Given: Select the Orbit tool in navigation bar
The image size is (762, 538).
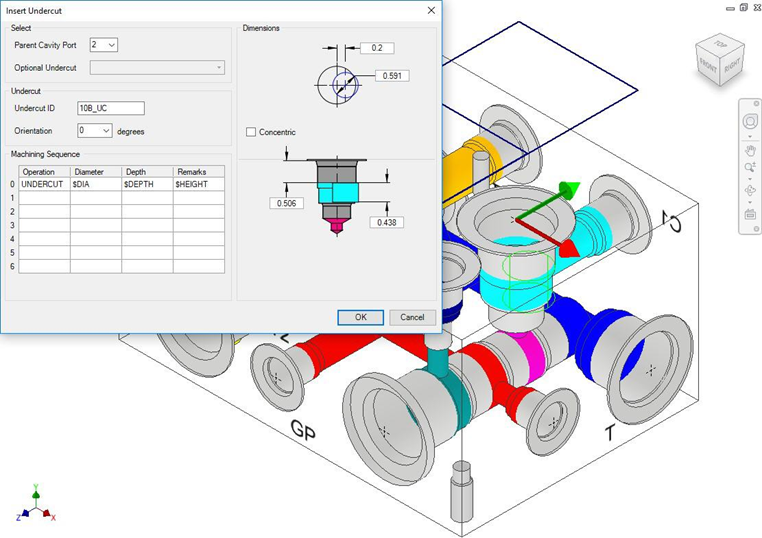Looking at the screenshot, I should [x=749, y=190].
